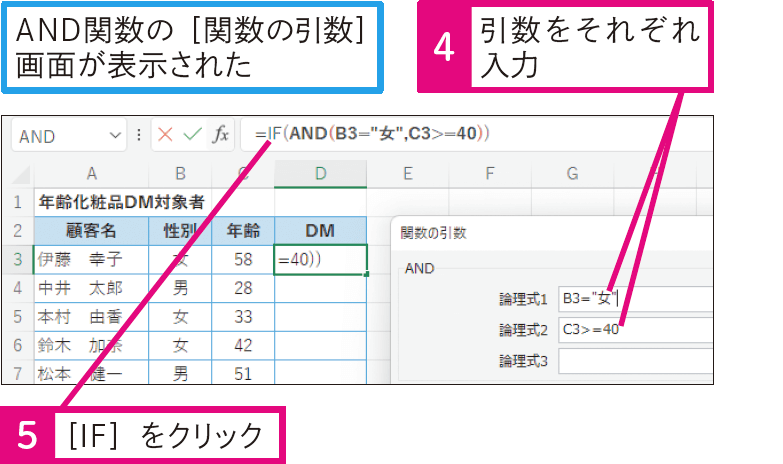This screenshot has width=783, height=464.
Task: Click the 論理式2 input field containing C3>=40
Action: (x=636, y=330)
